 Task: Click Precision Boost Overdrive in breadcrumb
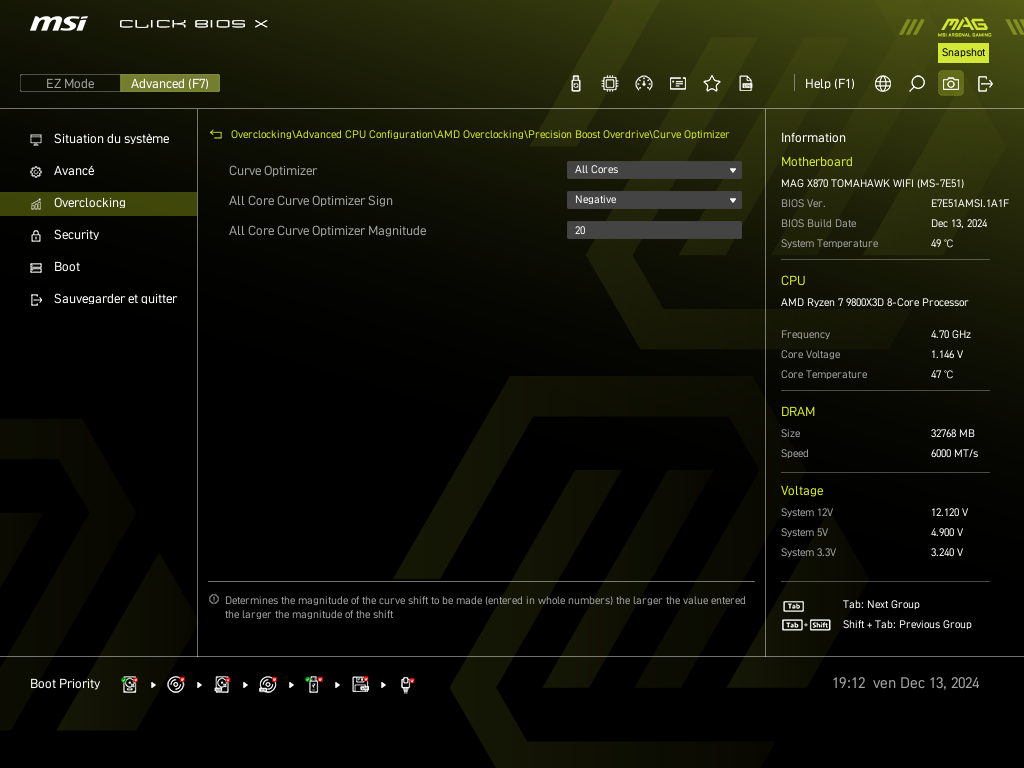(x=588, y=134)
